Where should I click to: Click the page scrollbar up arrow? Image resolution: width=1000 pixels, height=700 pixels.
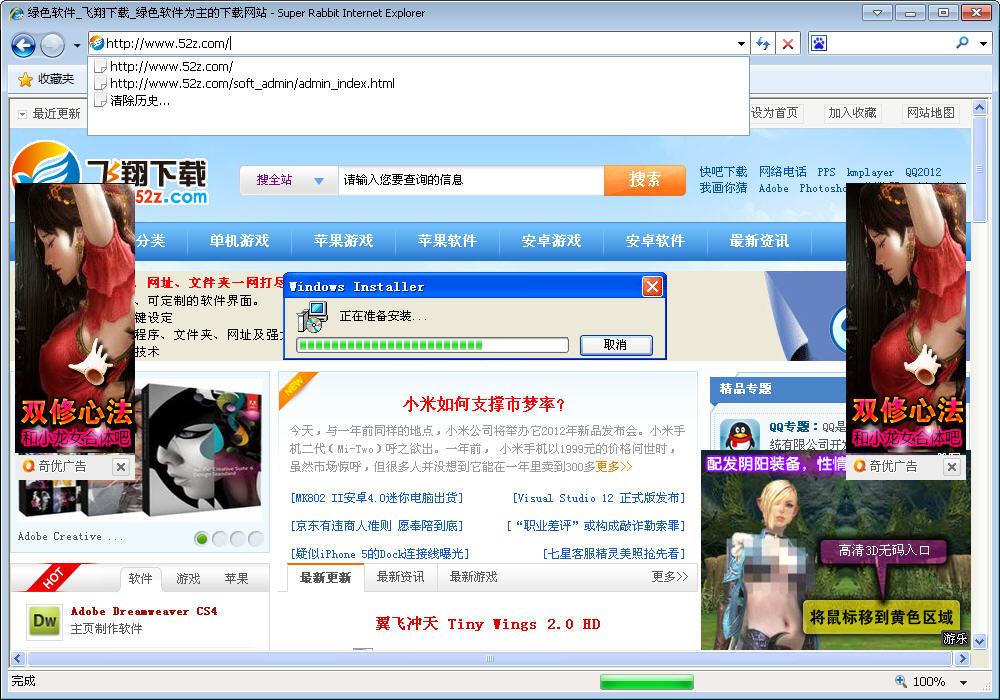click(x=980, y=107)
